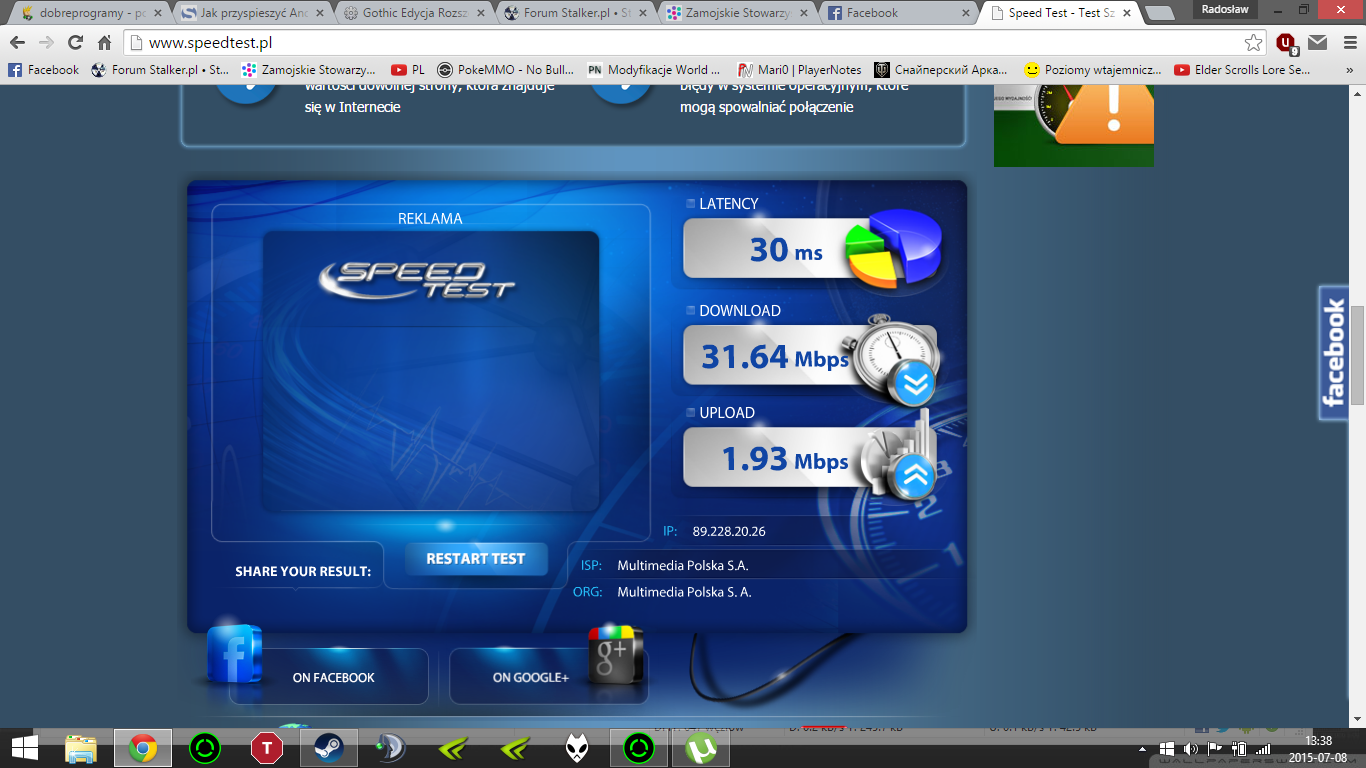Close the Speed Test tab
This screenshot has height=768, width=1366.
pyautogui.click(x=1125, y=13)
